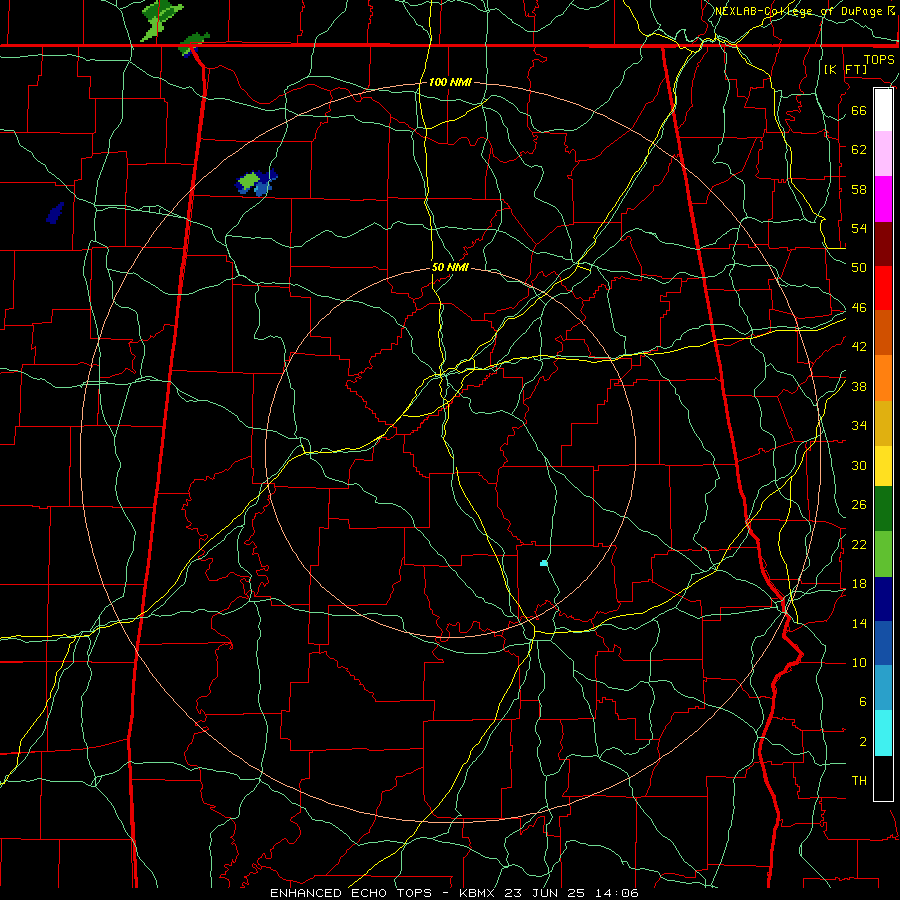This screenshot has width=900, height=900.
Task: Click the light green legend swatch
Action: pyautogui.click(x=883, y=554)
